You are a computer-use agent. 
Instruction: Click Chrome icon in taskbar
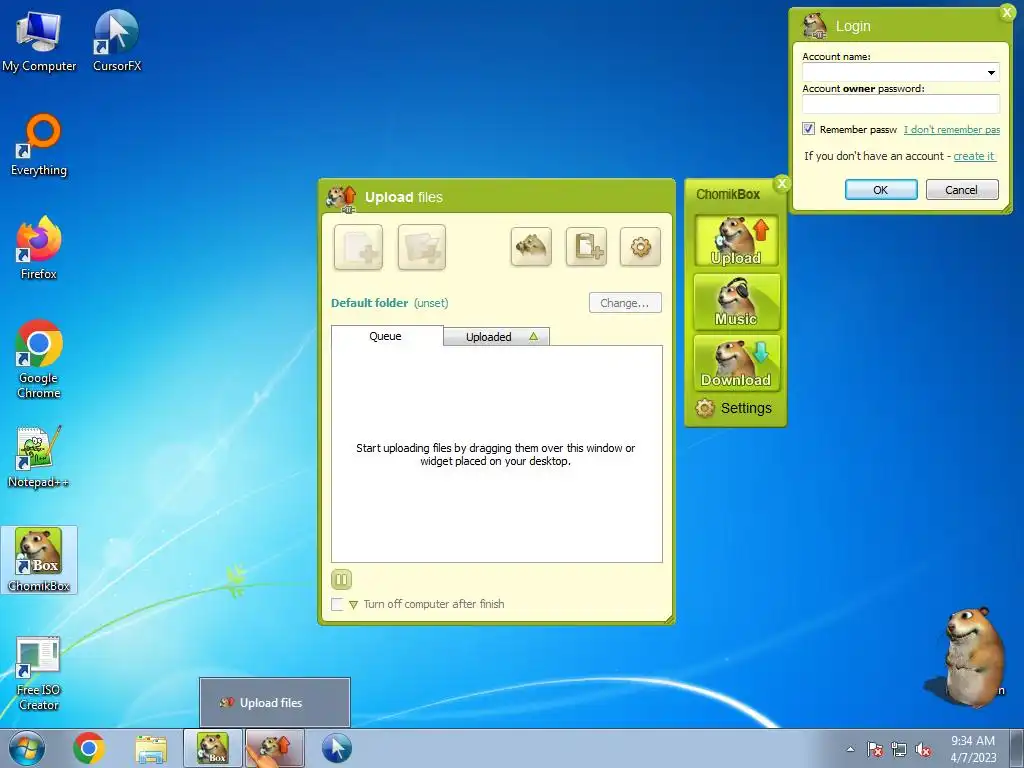click(x=89, y=748)
